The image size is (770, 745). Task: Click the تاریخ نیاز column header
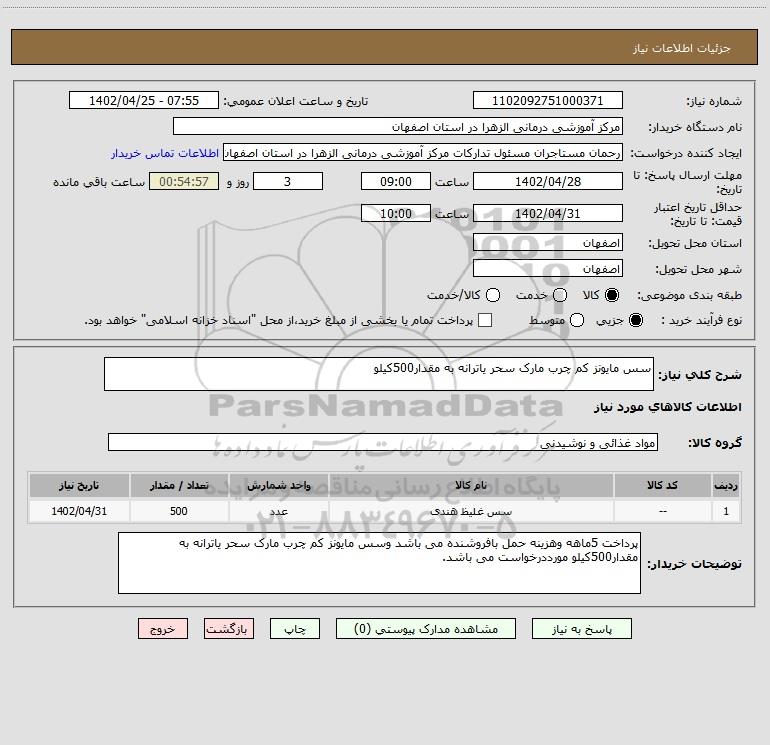79,486
